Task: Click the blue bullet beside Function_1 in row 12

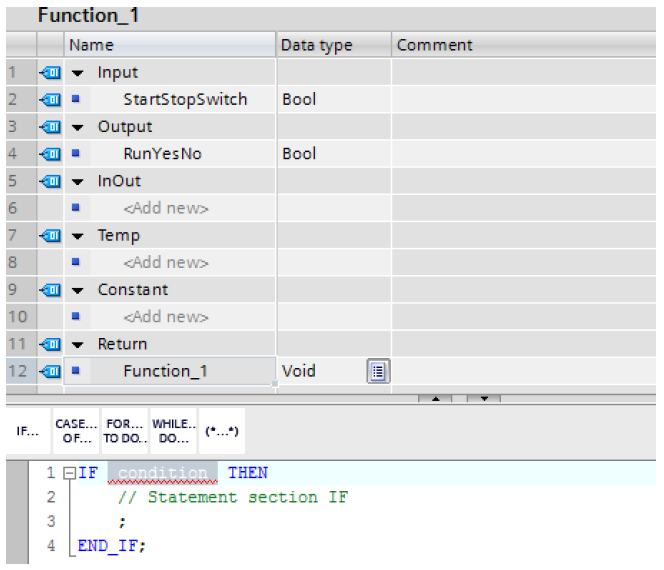Action: [76, 371]
